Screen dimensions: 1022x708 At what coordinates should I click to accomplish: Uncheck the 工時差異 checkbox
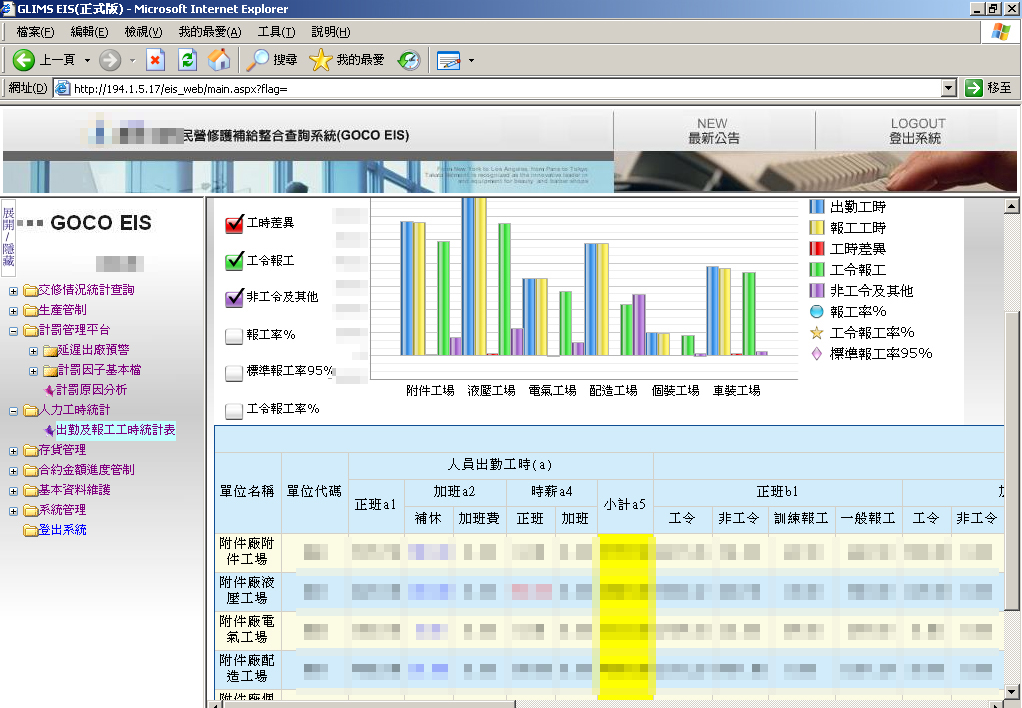pos(235,224)
